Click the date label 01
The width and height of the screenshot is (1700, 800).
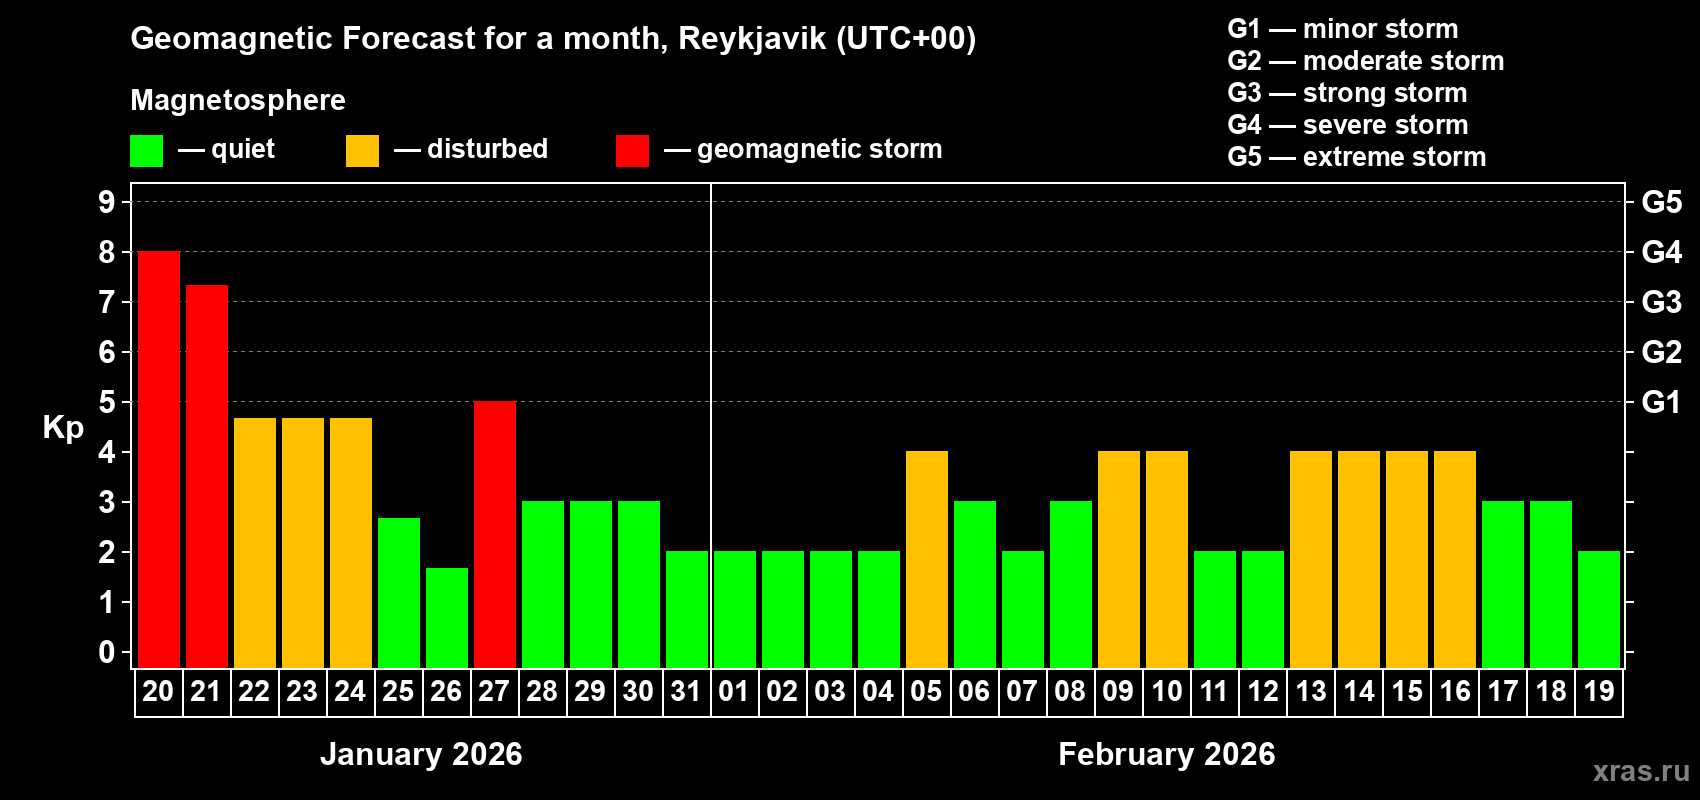[734, 691]
